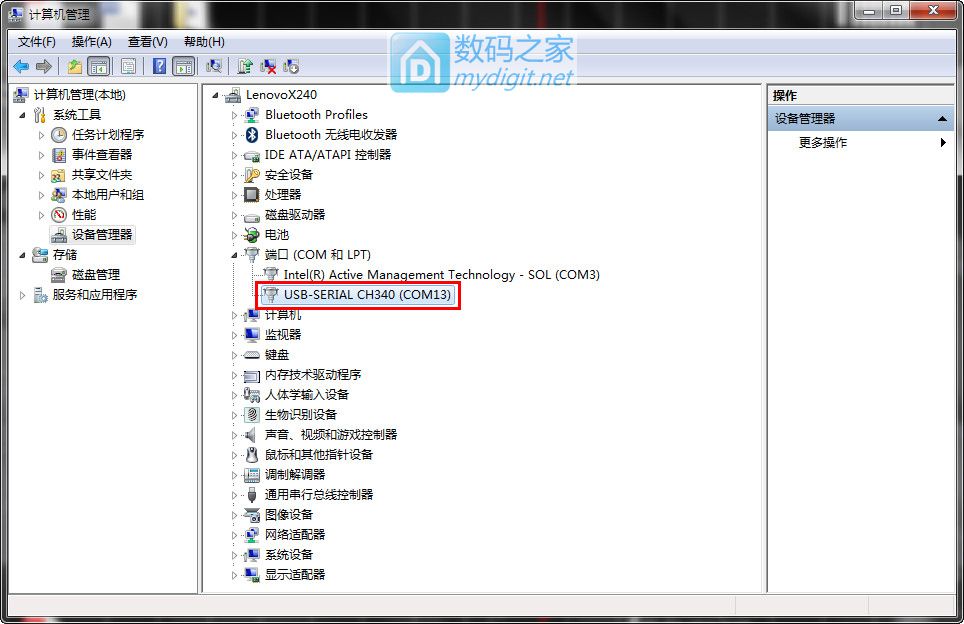Click the Back arrow toolbar icon

[21, 66]
